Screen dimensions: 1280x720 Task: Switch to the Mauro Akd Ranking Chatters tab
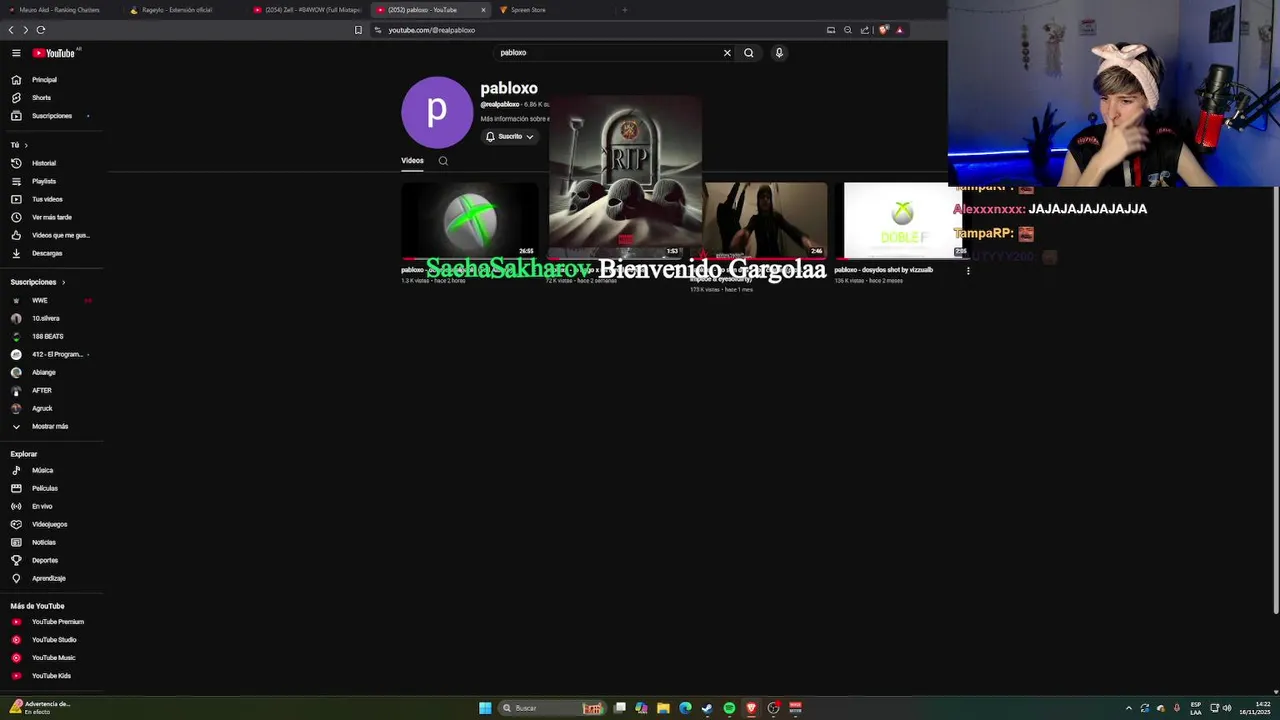(59, 10)
